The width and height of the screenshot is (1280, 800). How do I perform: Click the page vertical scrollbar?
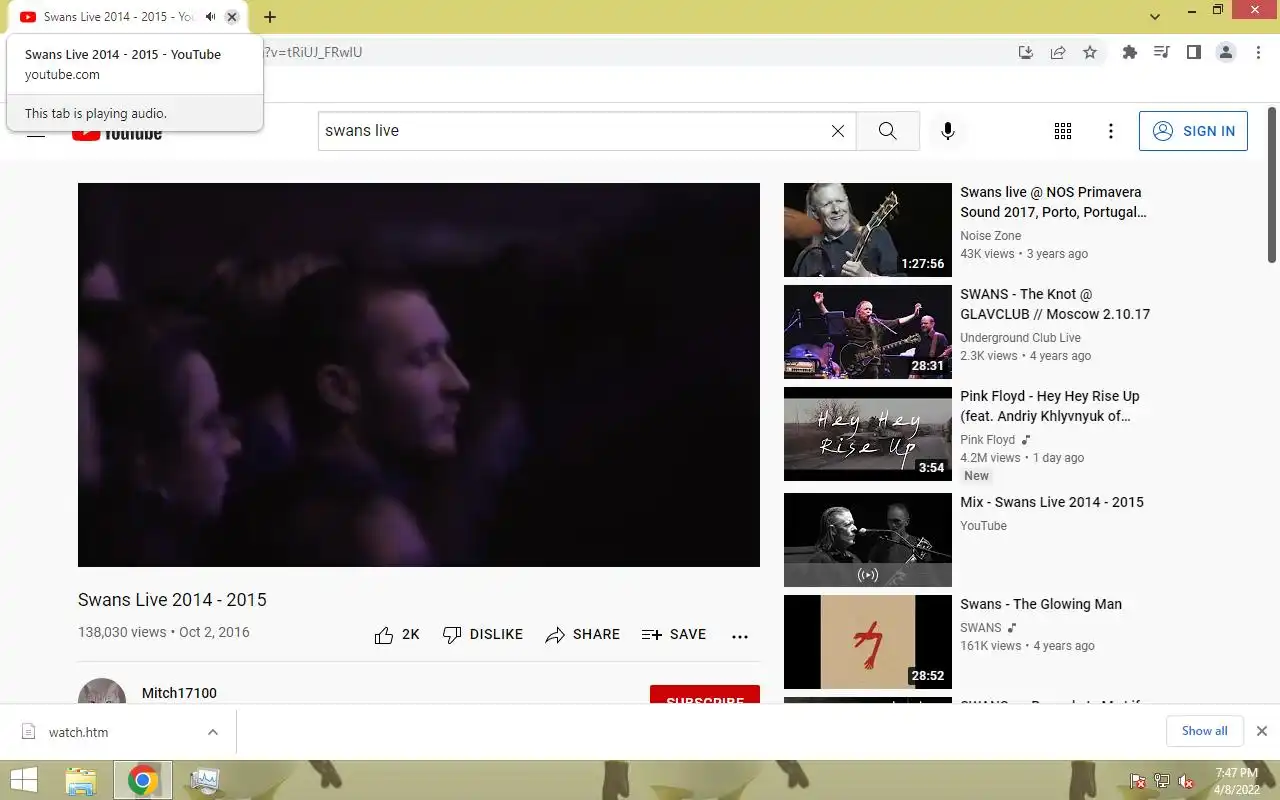pos(1272,185)
